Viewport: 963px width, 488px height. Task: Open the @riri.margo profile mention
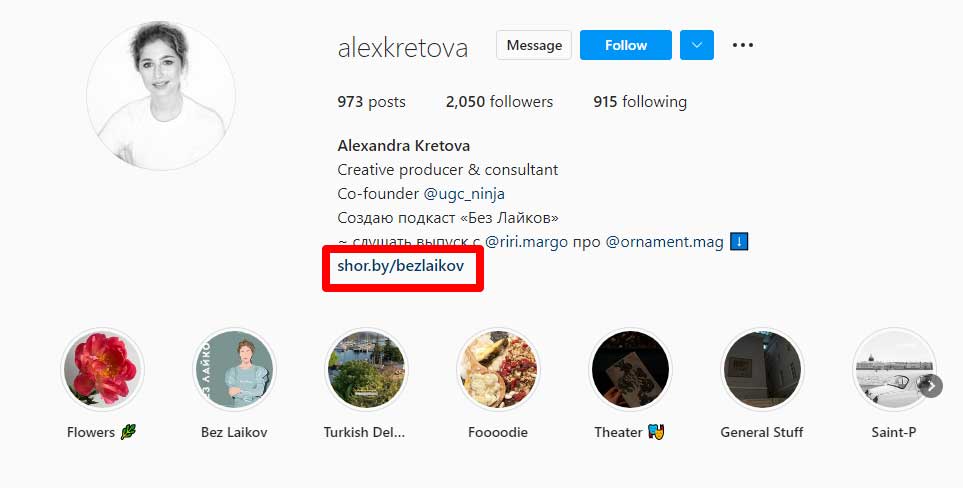[x=526, y=242]
